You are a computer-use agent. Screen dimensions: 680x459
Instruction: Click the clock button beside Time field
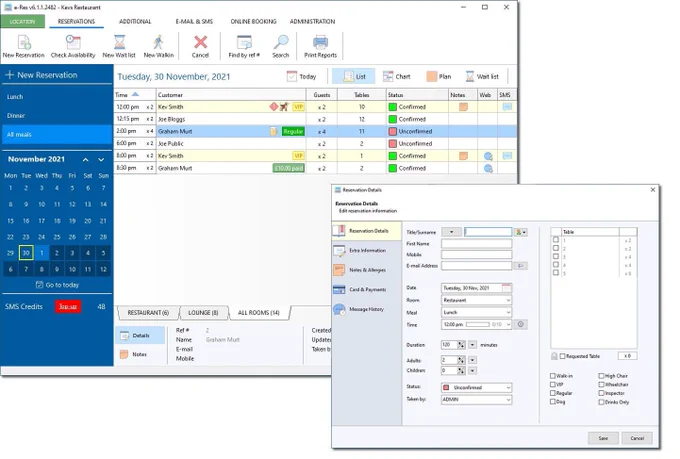pyautogui.click(x=520, y=324)
